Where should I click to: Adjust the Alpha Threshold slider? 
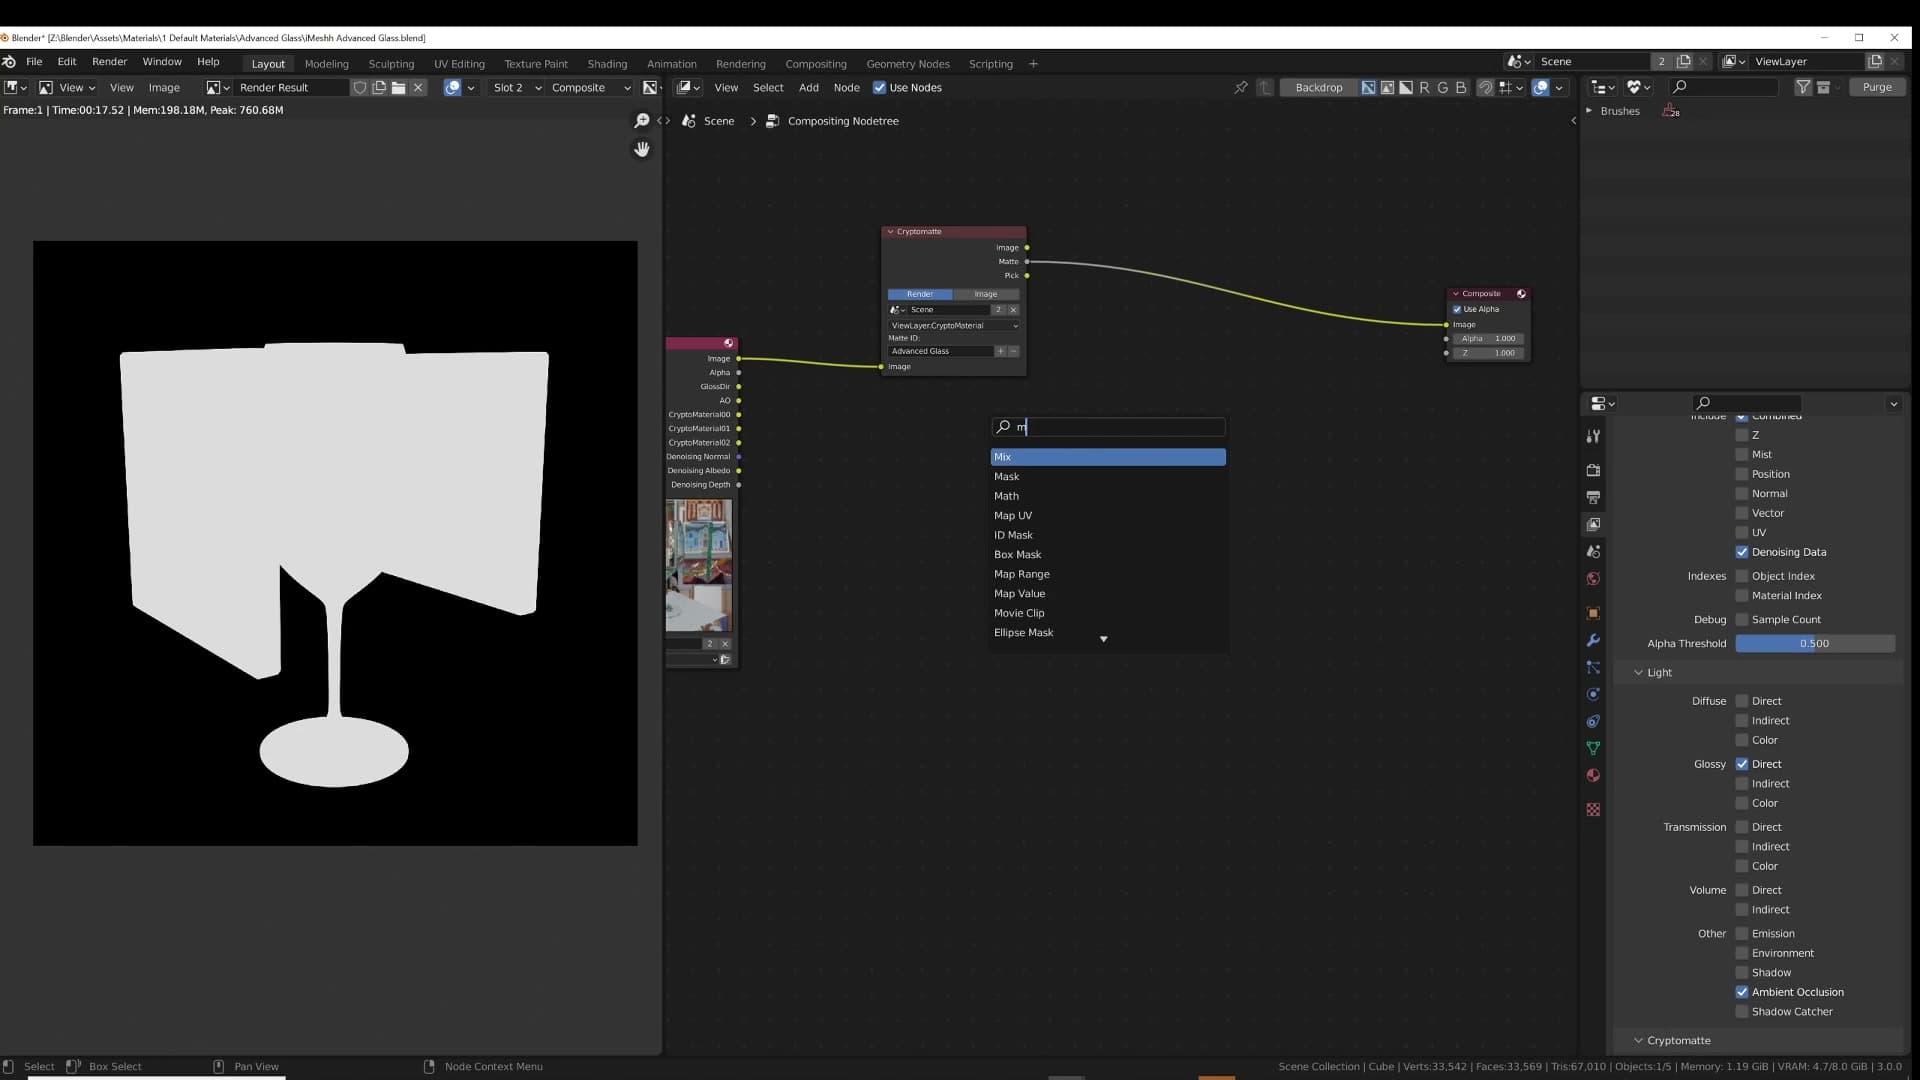pos(1815,644)
